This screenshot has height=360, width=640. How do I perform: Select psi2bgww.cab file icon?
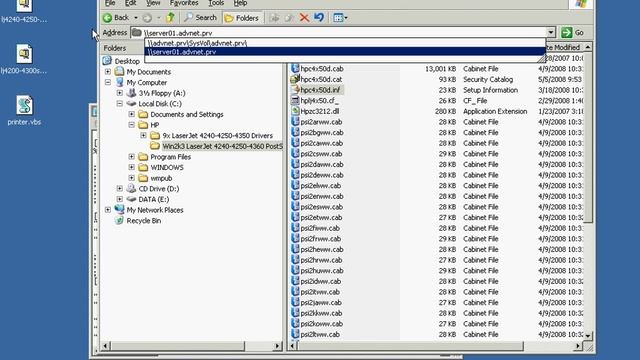(295, 132)
